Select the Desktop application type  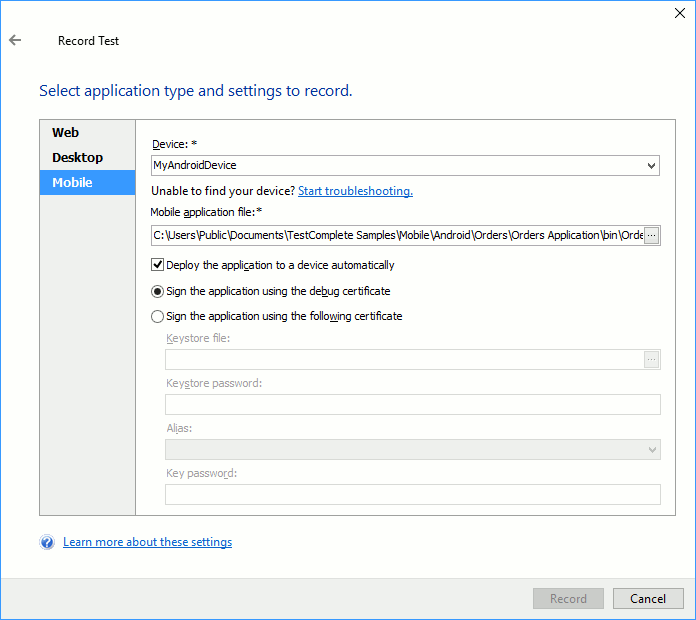coord(78,157)
